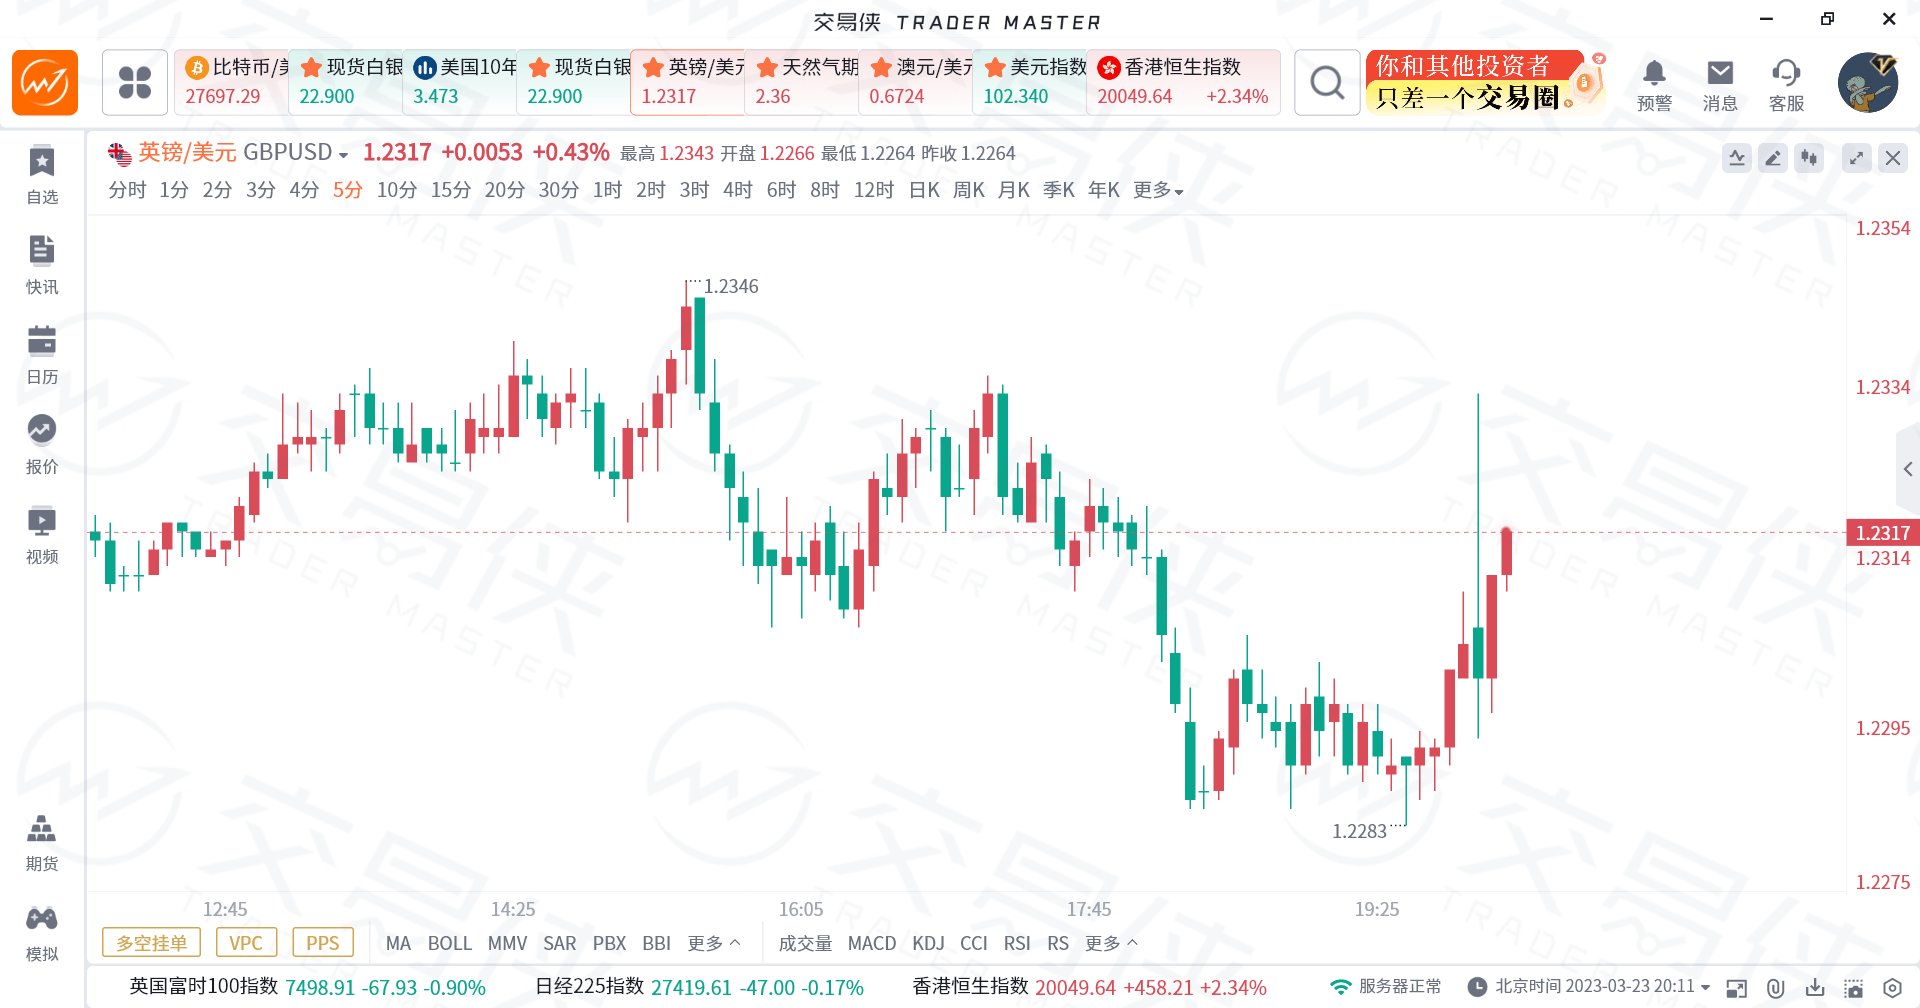
Task: Open the 报价 quotes panel
Action: (42, 445)
